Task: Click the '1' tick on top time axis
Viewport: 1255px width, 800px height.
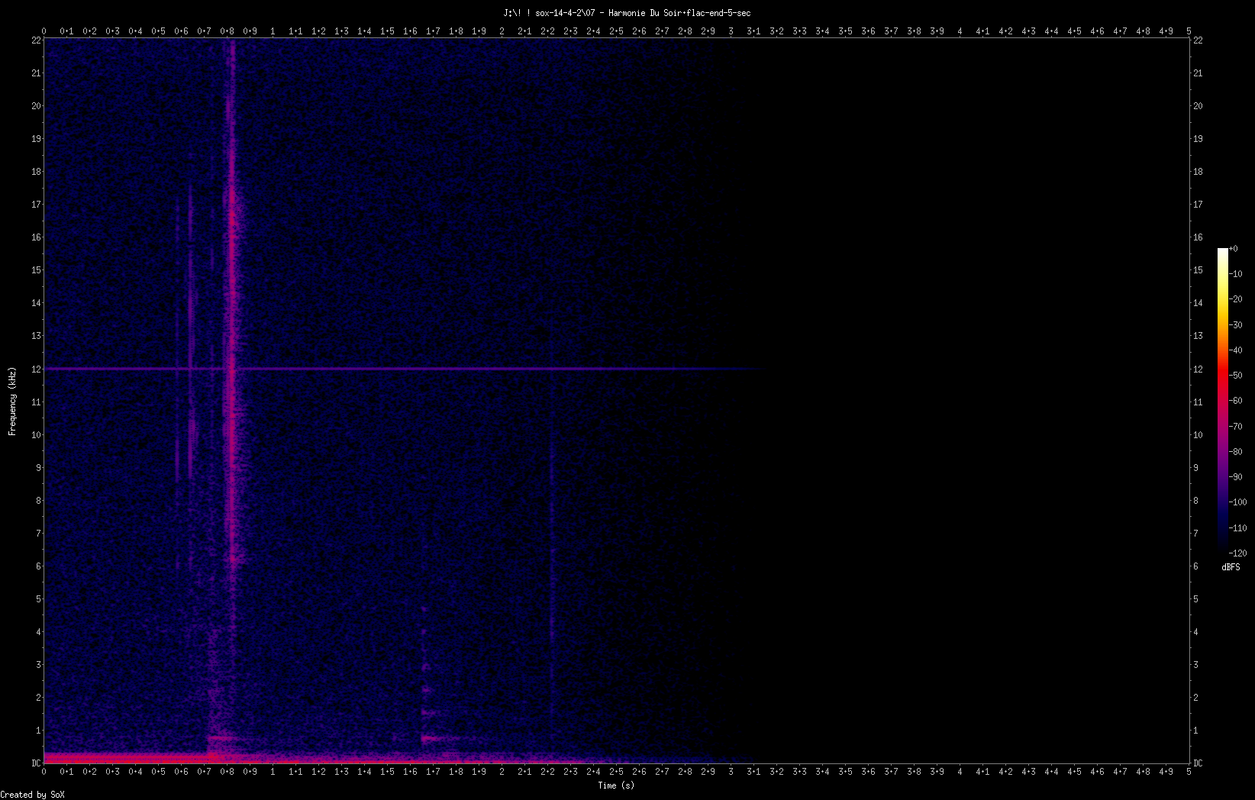Action: (x=273, y=31)
